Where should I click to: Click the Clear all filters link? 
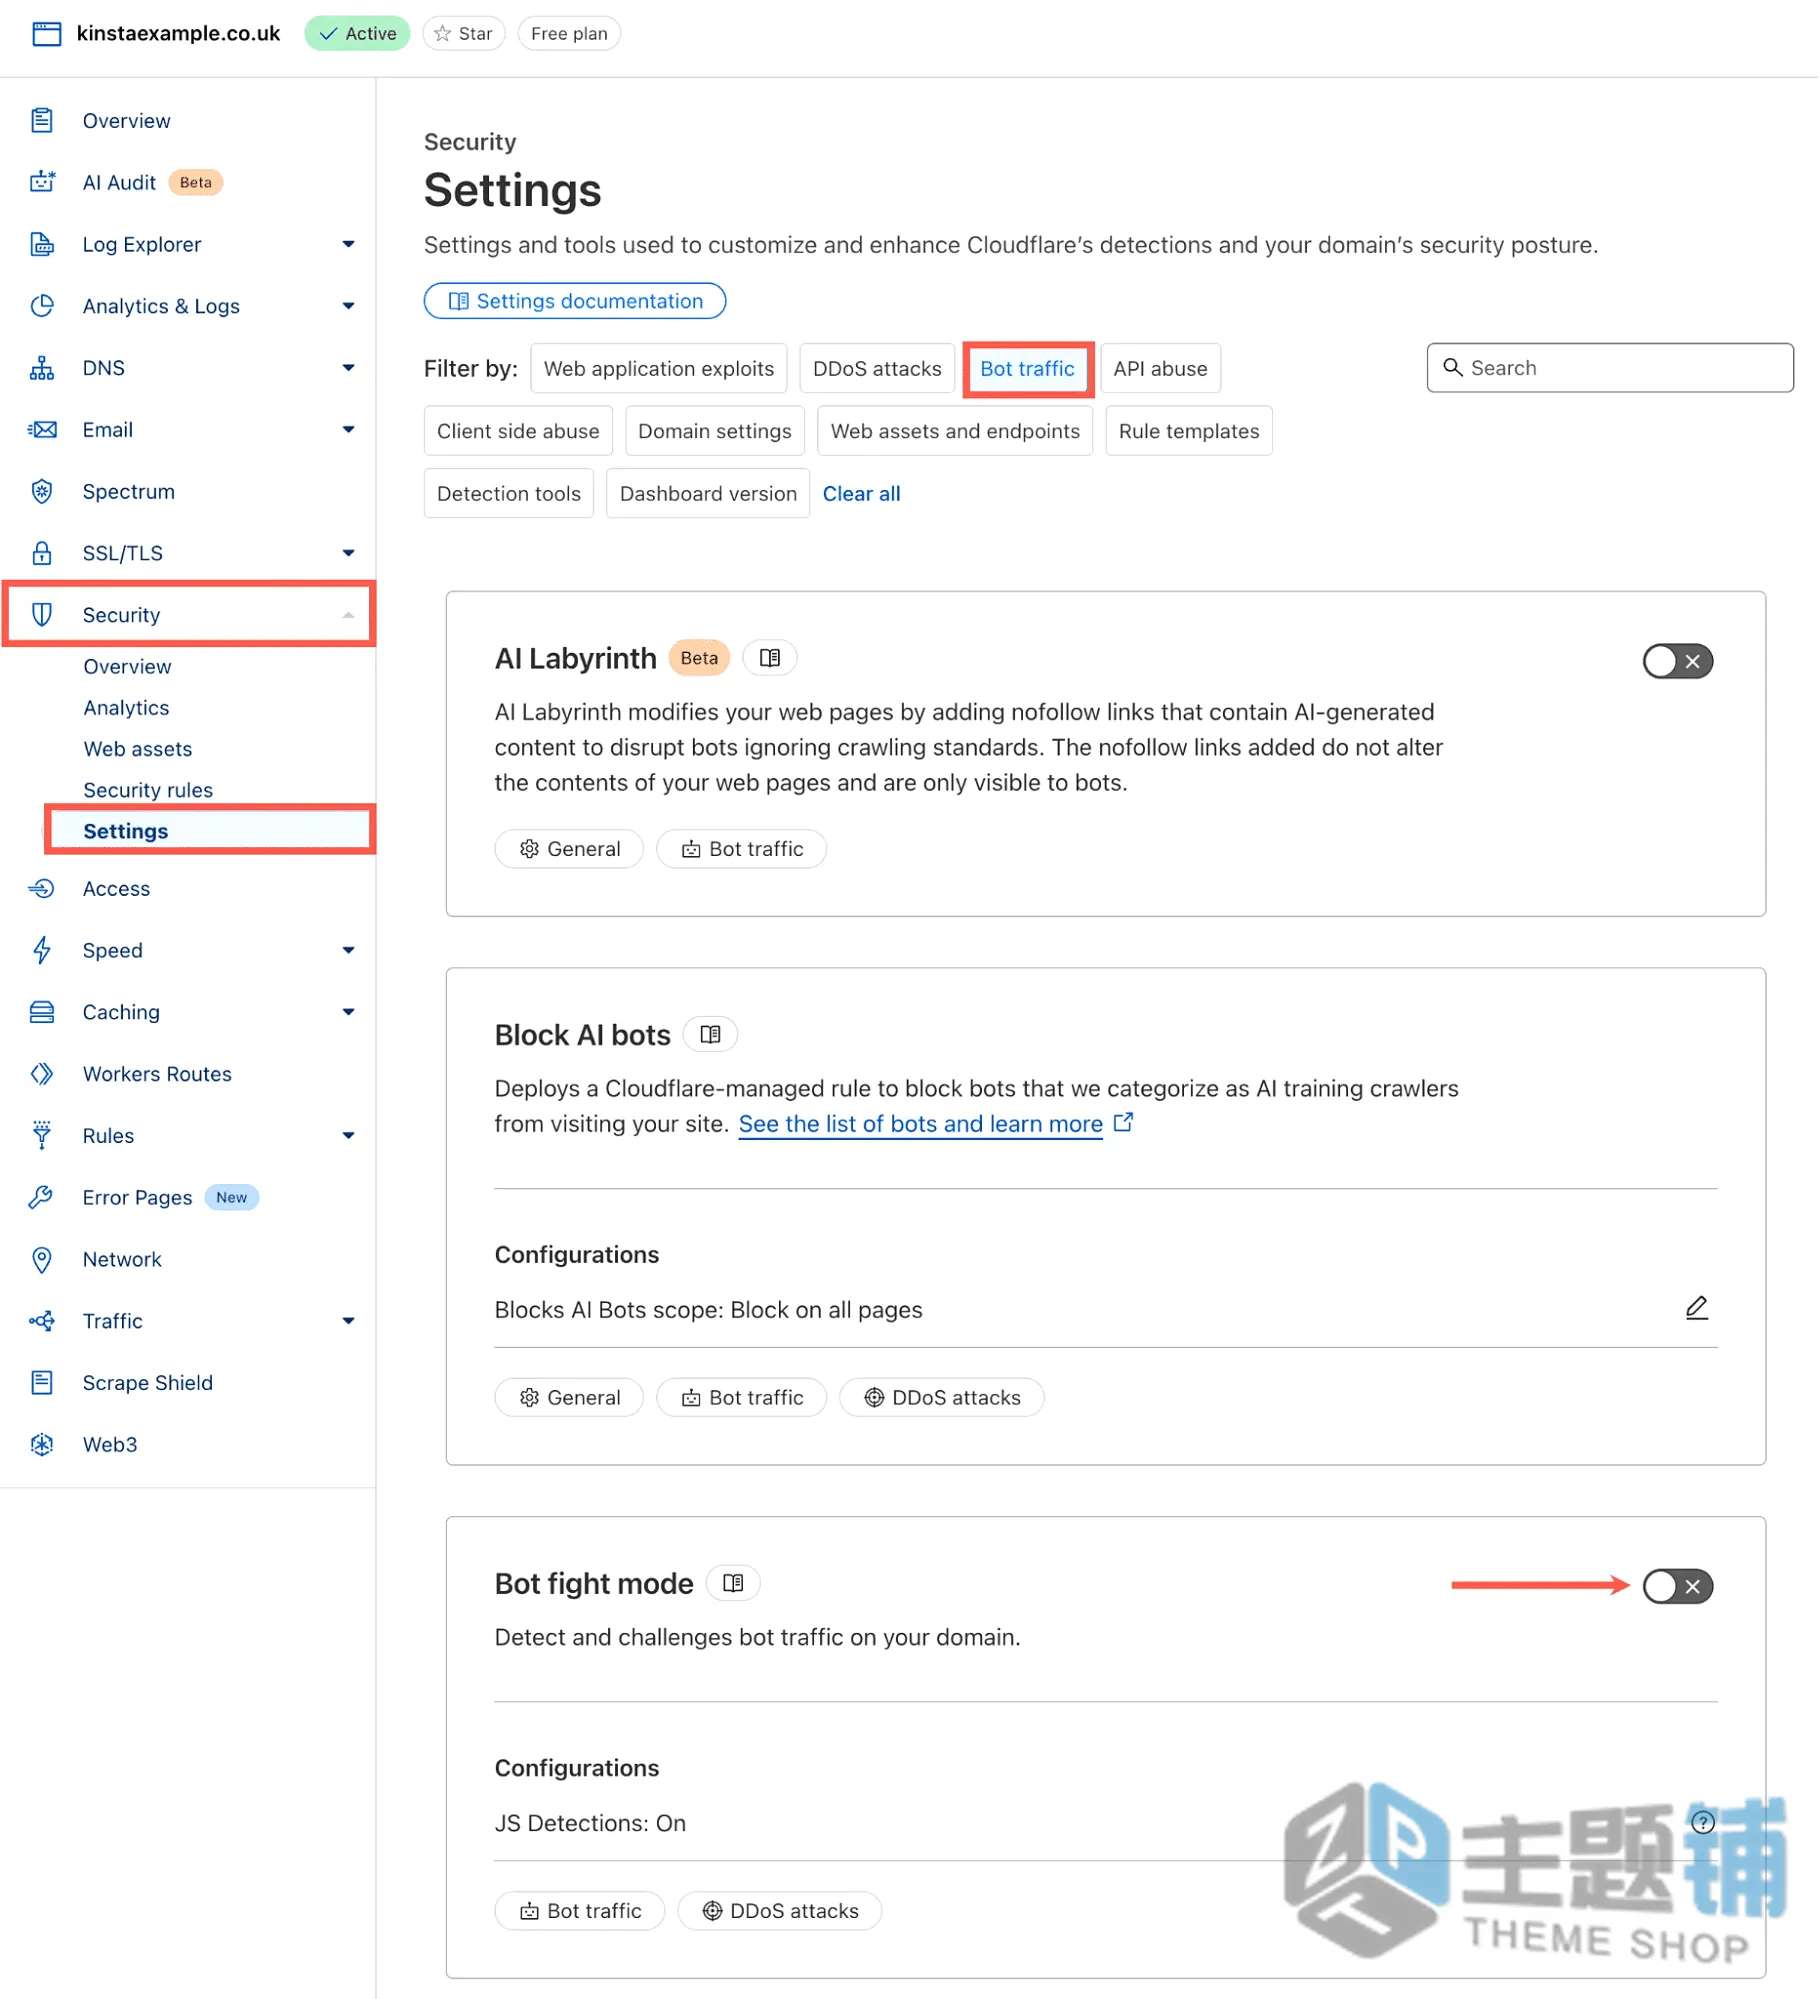[x=862, y=494]
